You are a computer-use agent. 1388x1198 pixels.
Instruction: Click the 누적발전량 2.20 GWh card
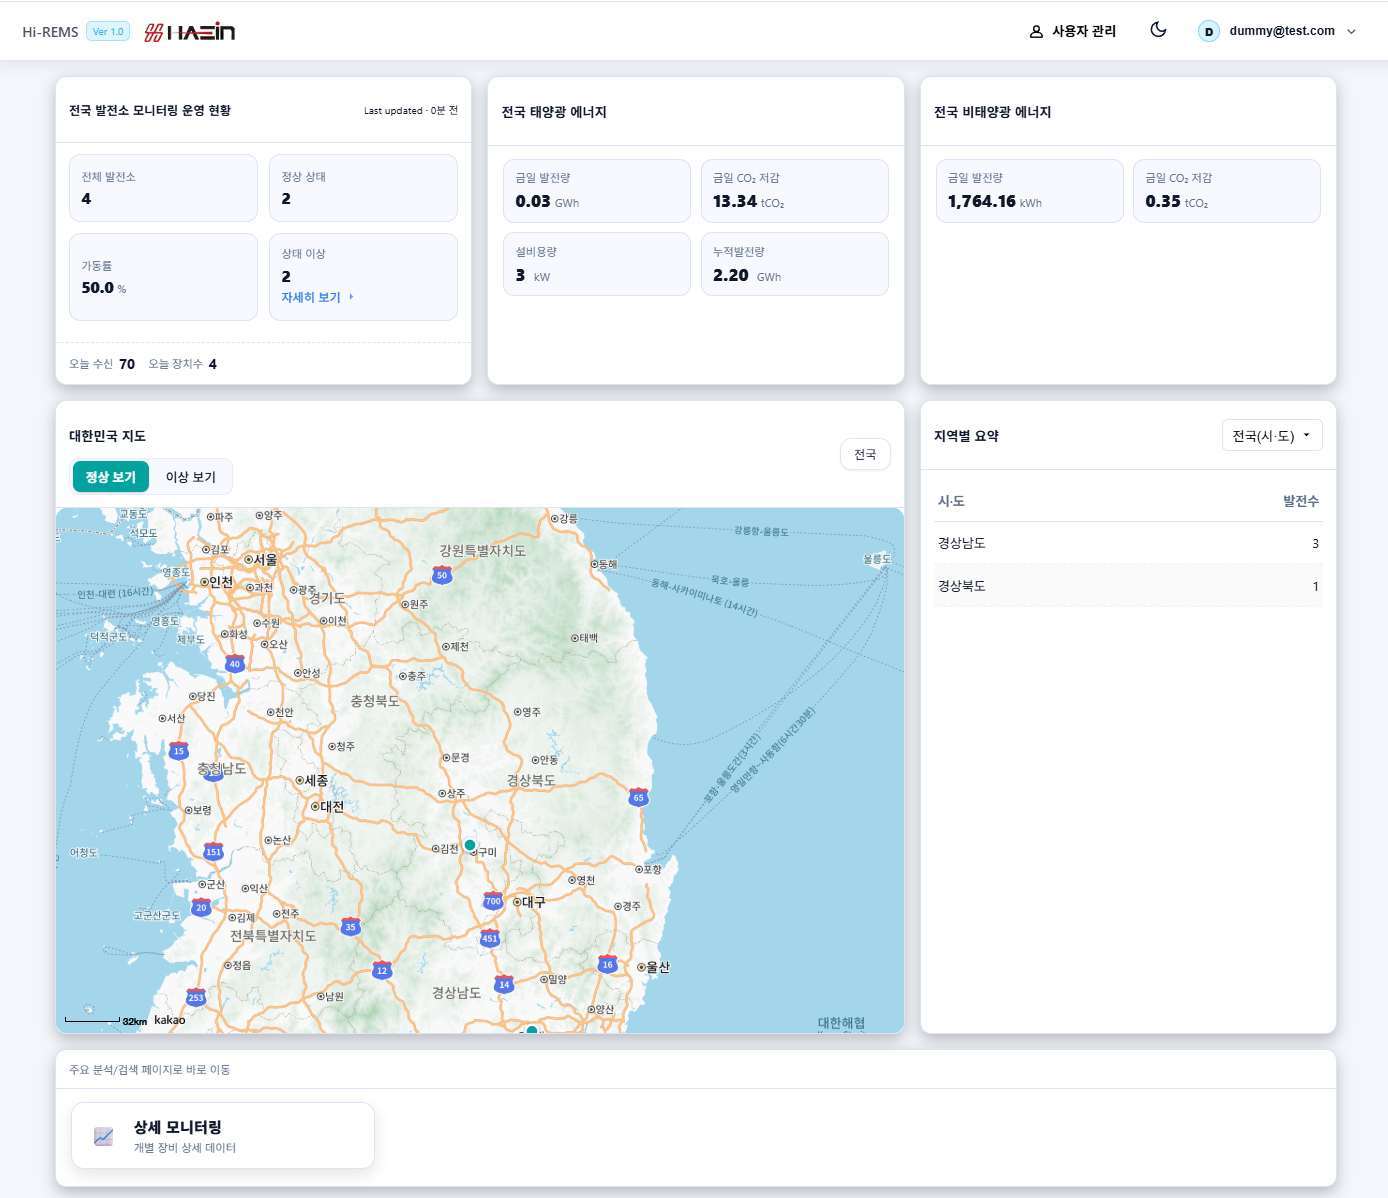pos(795,264)
